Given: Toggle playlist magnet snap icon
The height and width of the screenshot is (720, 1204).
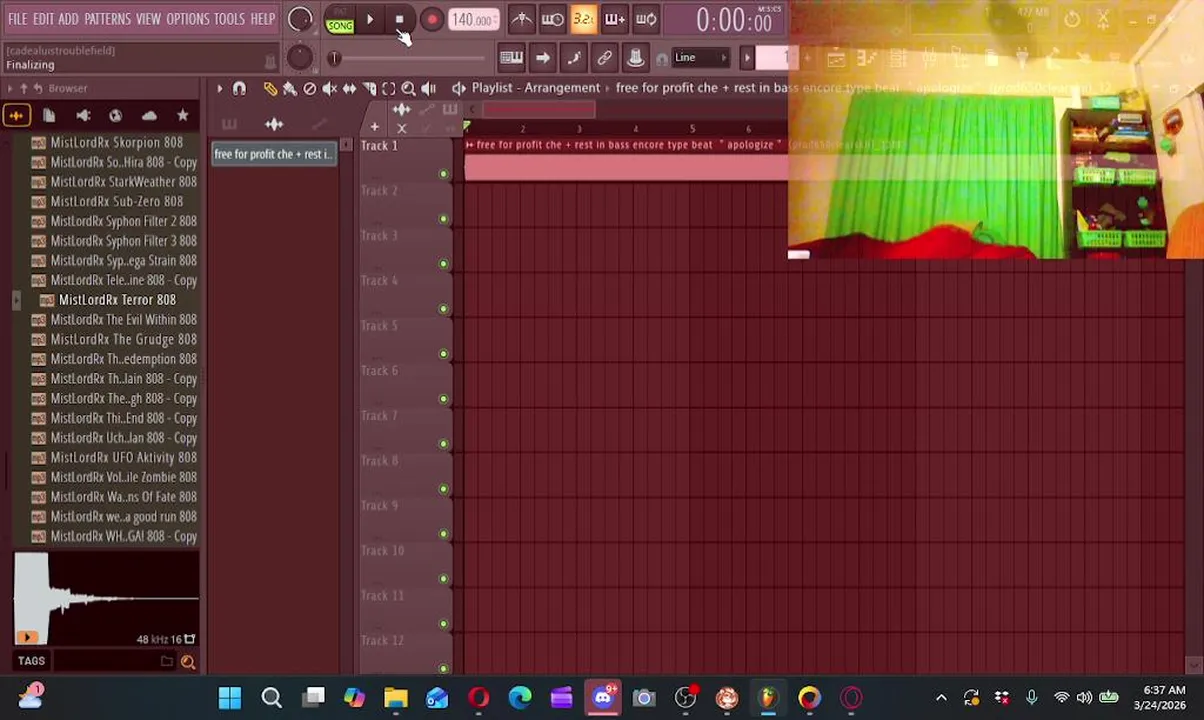Looking at the screenshot, I should [x=239, y=88].
